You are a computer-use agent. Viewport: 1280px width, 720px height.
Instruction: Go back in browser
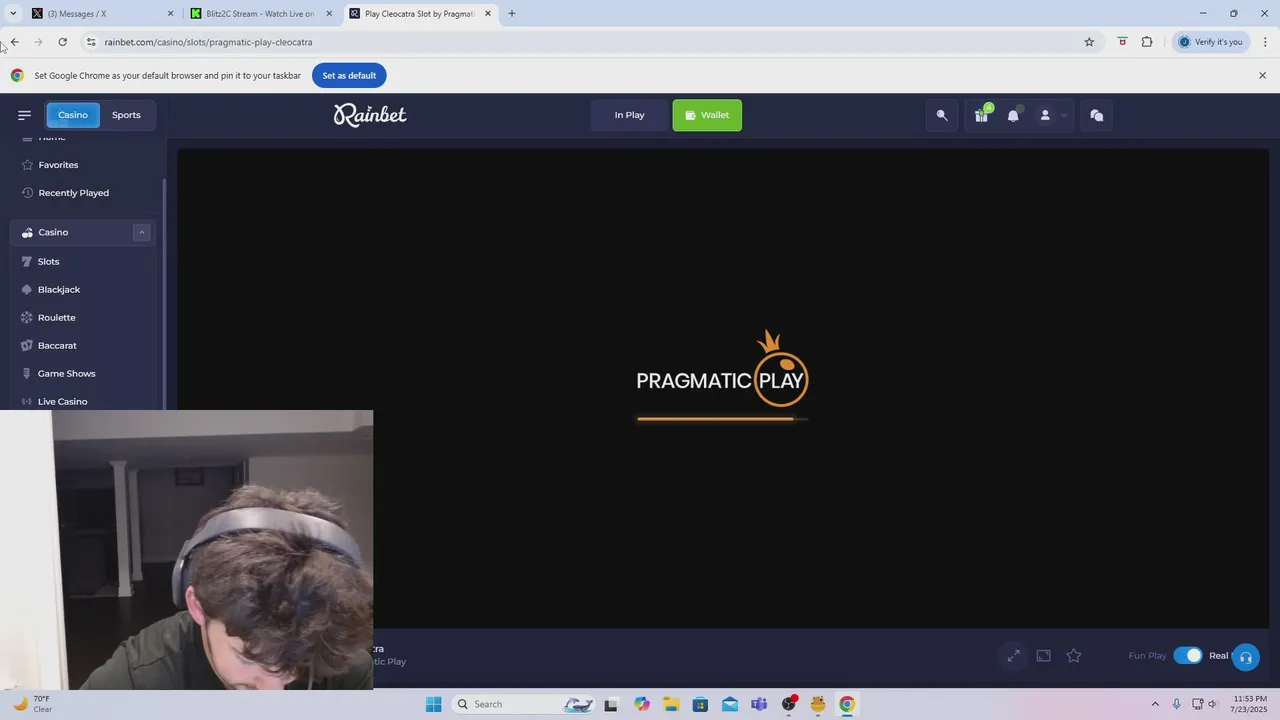point(14,42)
